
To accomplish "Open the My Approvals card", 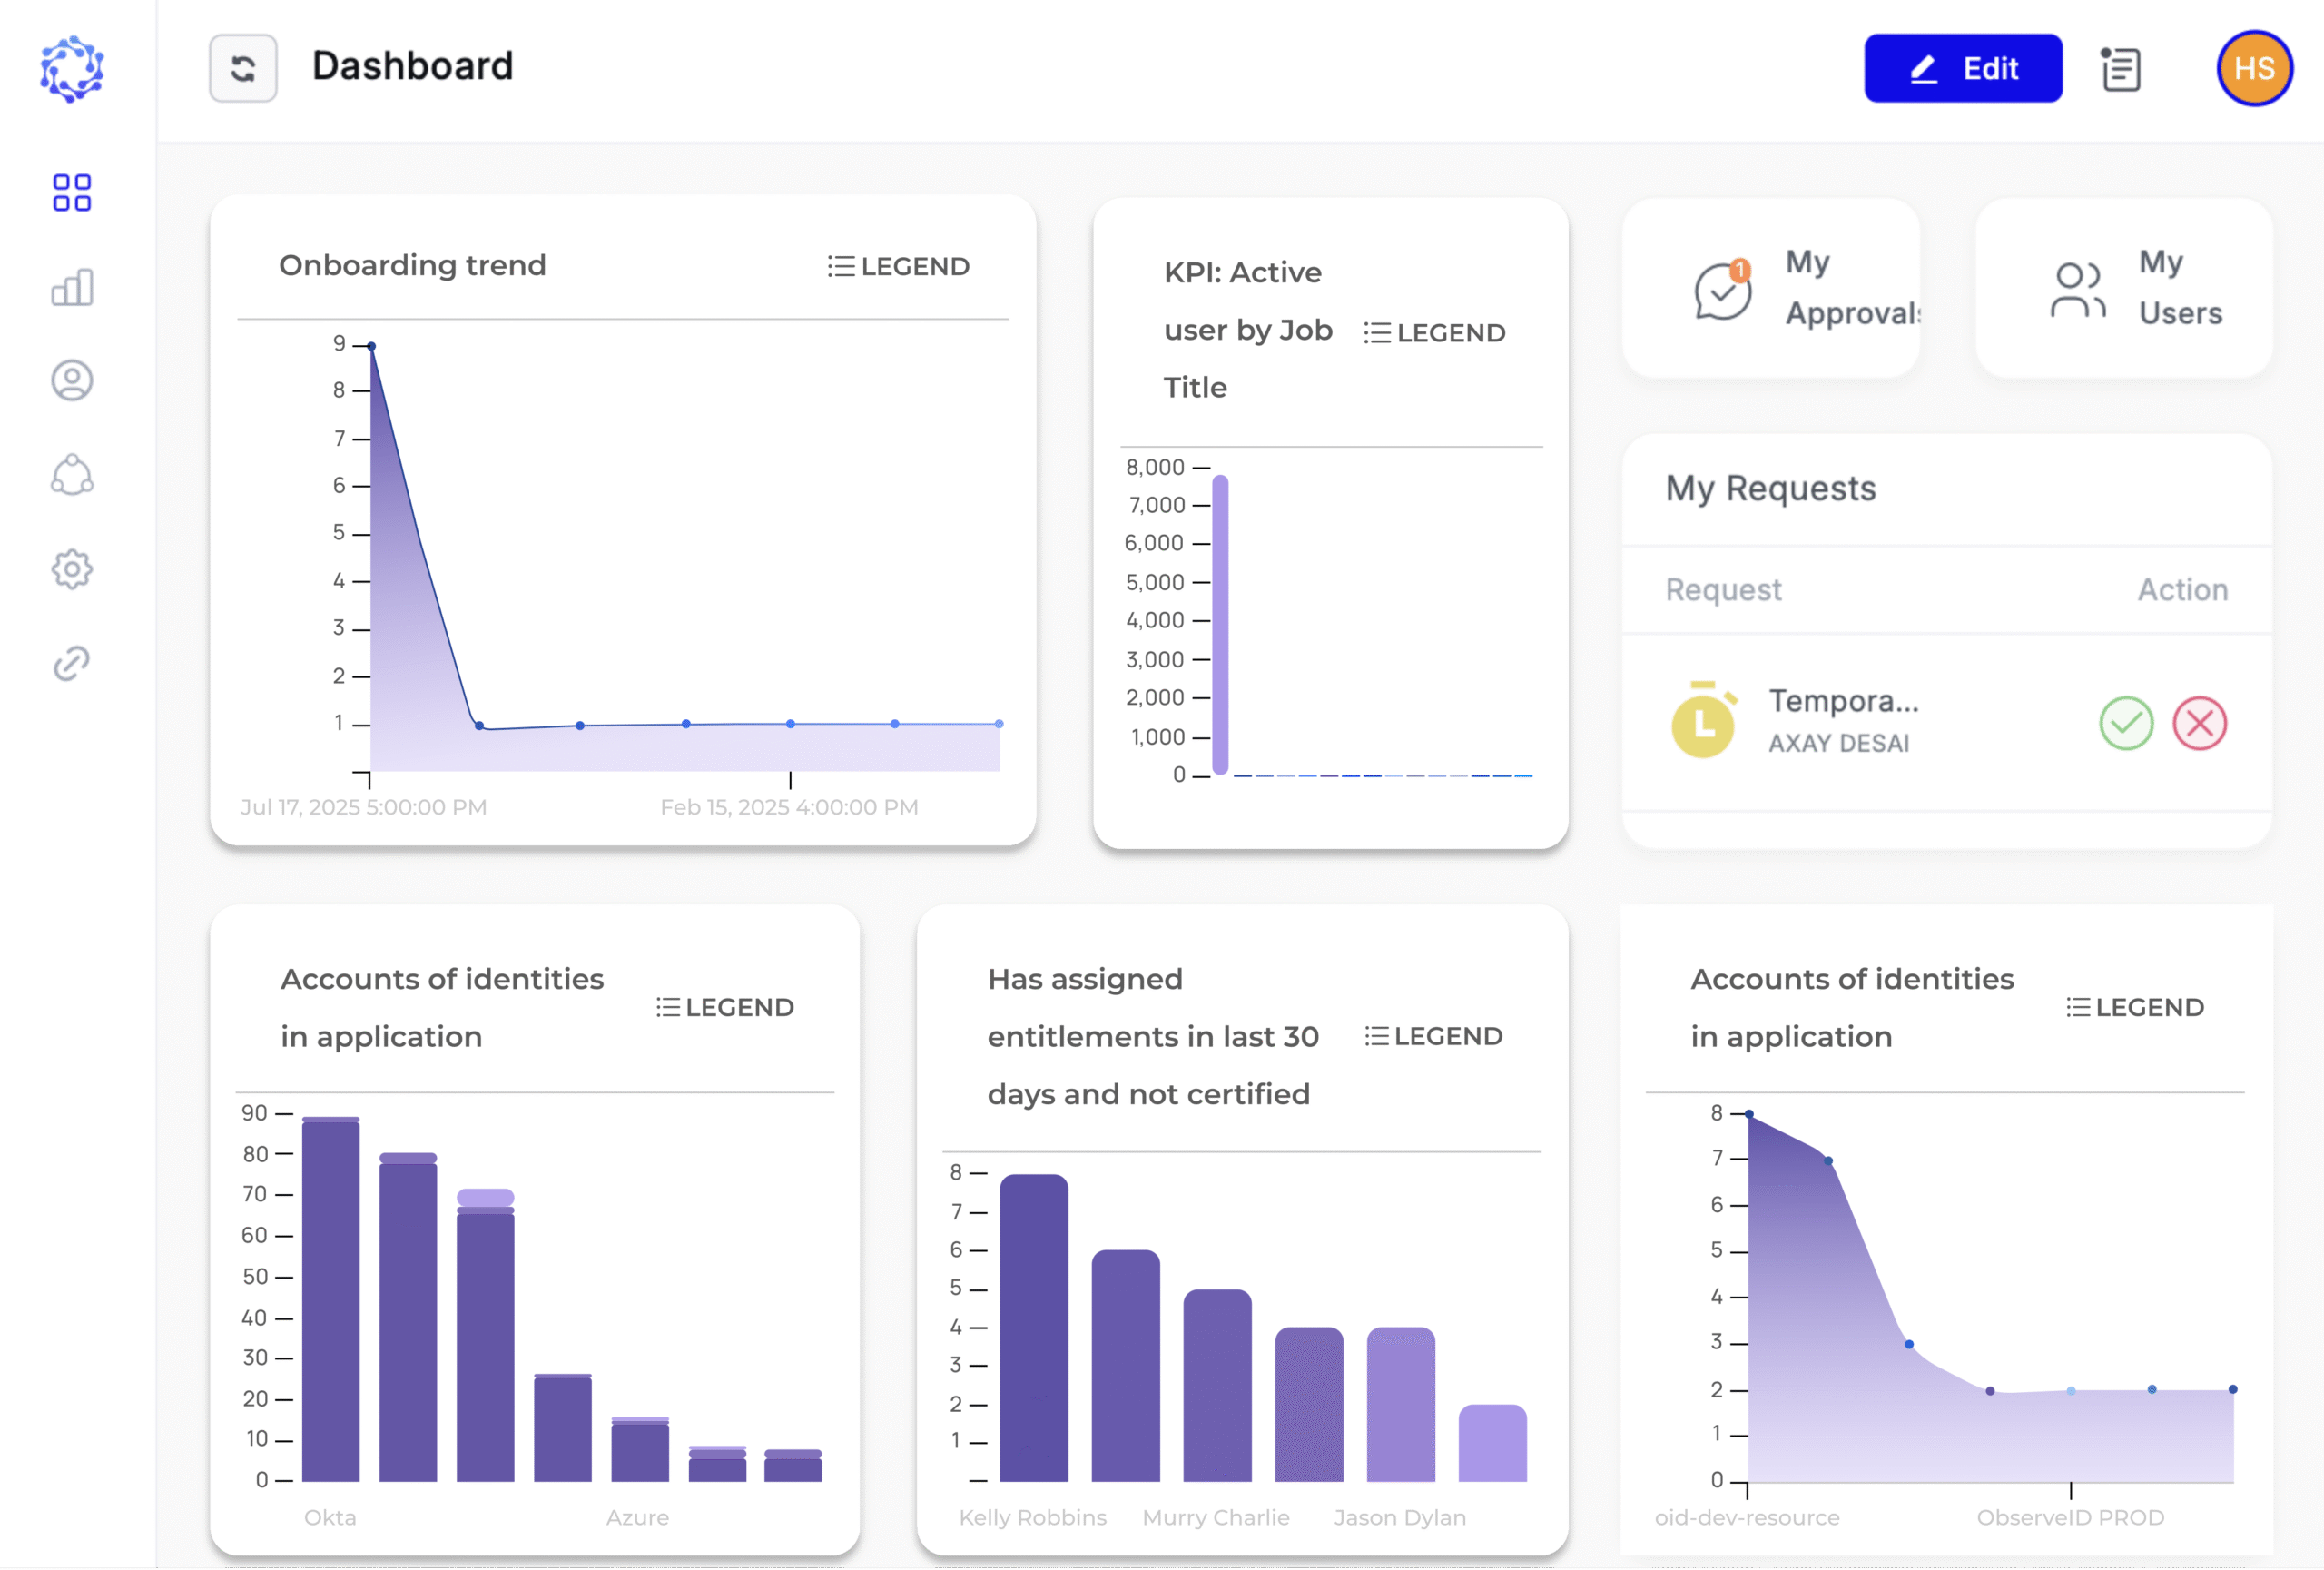I will 1770,288.
